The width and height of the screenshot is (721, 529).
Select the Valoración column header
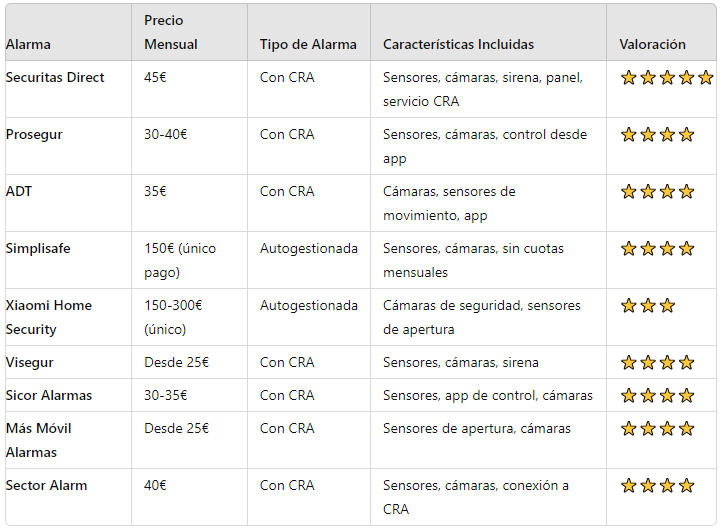coord(652,45)
